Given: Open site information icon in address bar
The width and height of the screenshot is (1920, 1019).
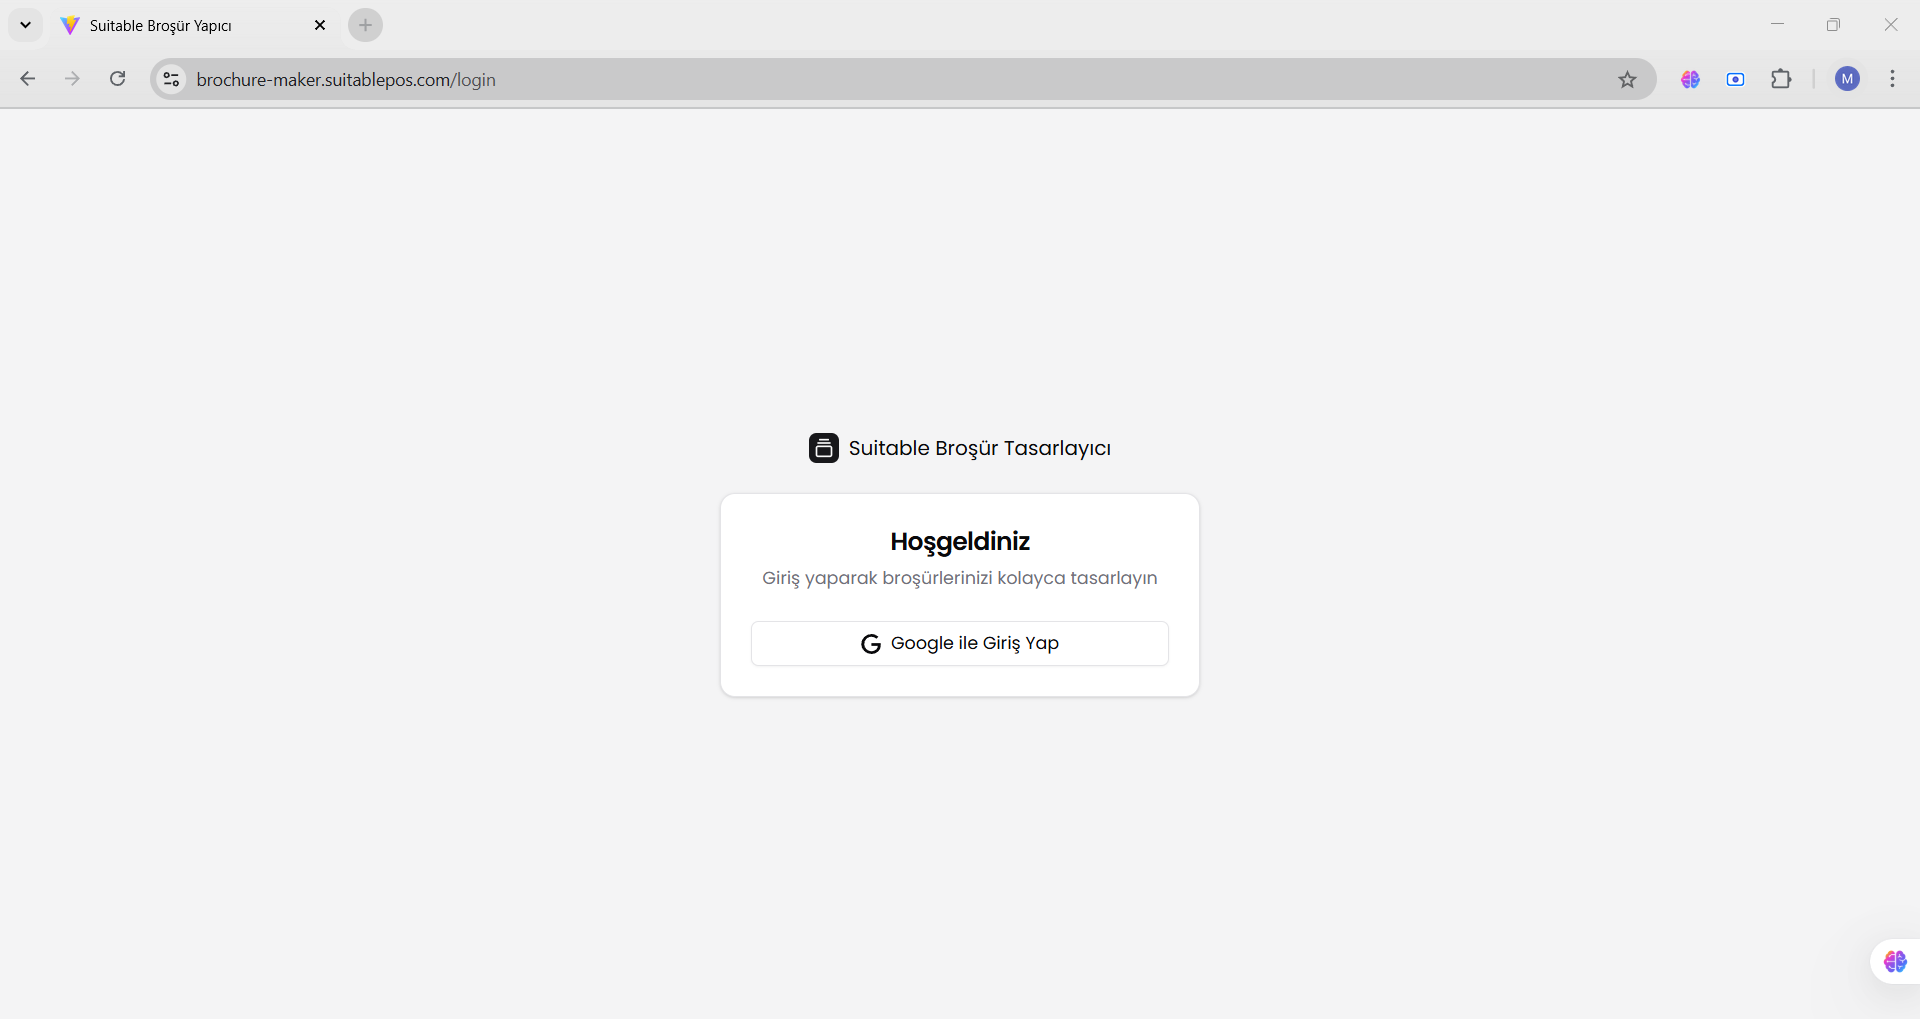Looking at the screenshot, I should point(172,79).
